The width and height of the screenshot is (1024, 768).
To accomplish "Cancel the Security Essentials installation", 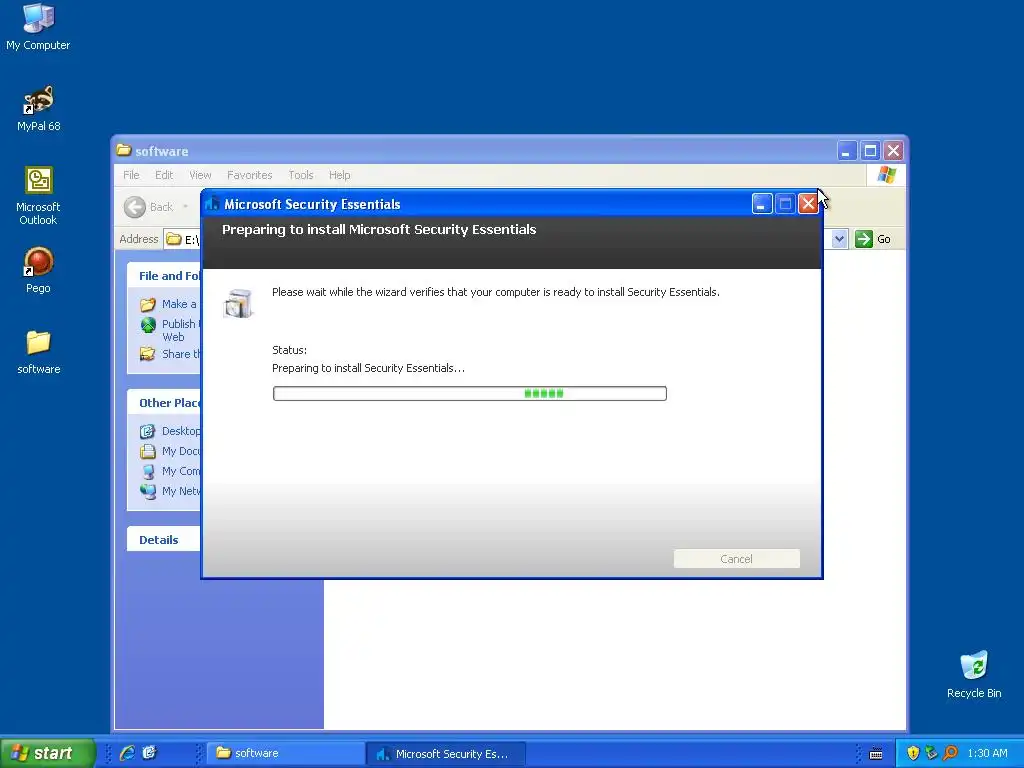I will click(x=737, y=559).
